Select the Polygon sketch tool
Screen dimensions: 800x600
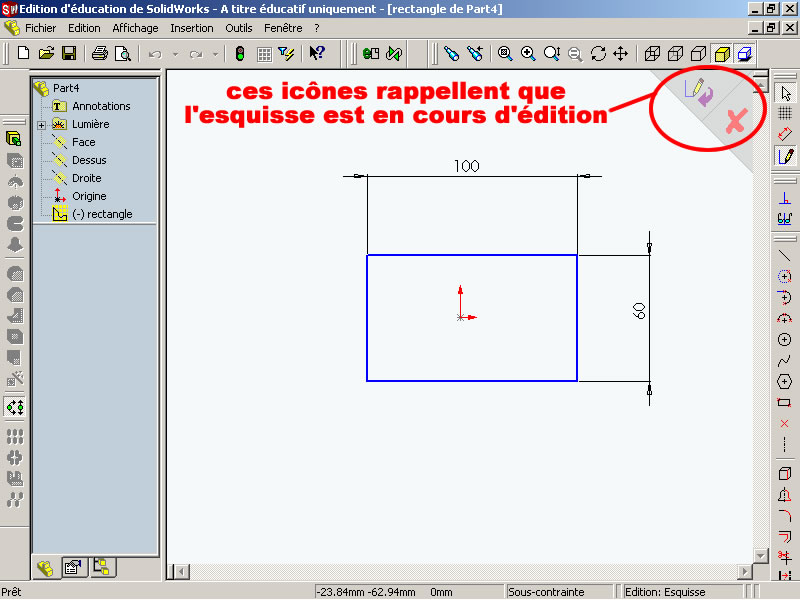(784, 382)
